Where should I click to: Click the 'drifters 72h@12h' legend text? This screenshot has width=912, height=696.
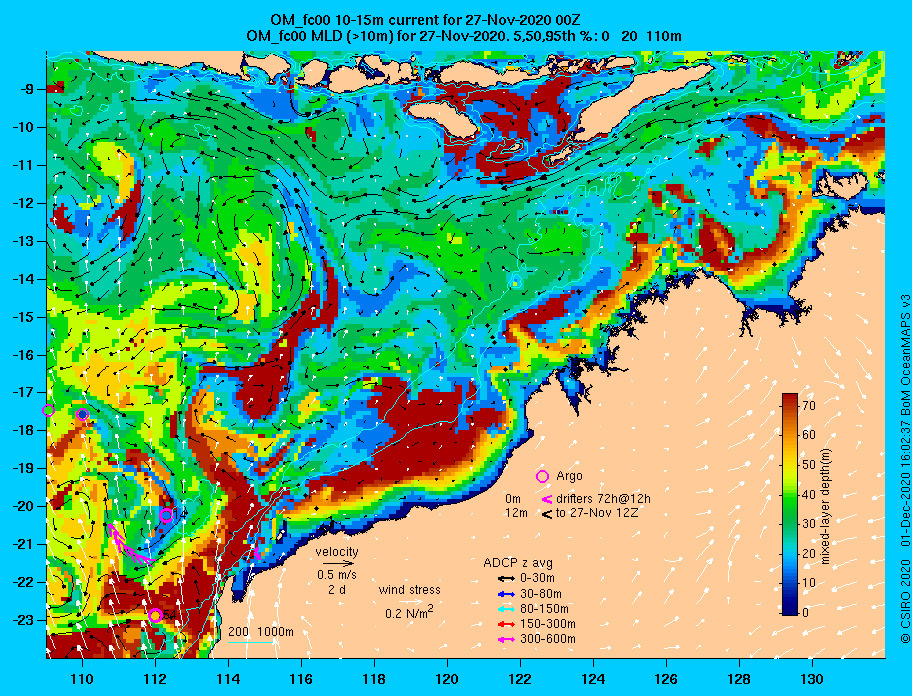[603, 499]
